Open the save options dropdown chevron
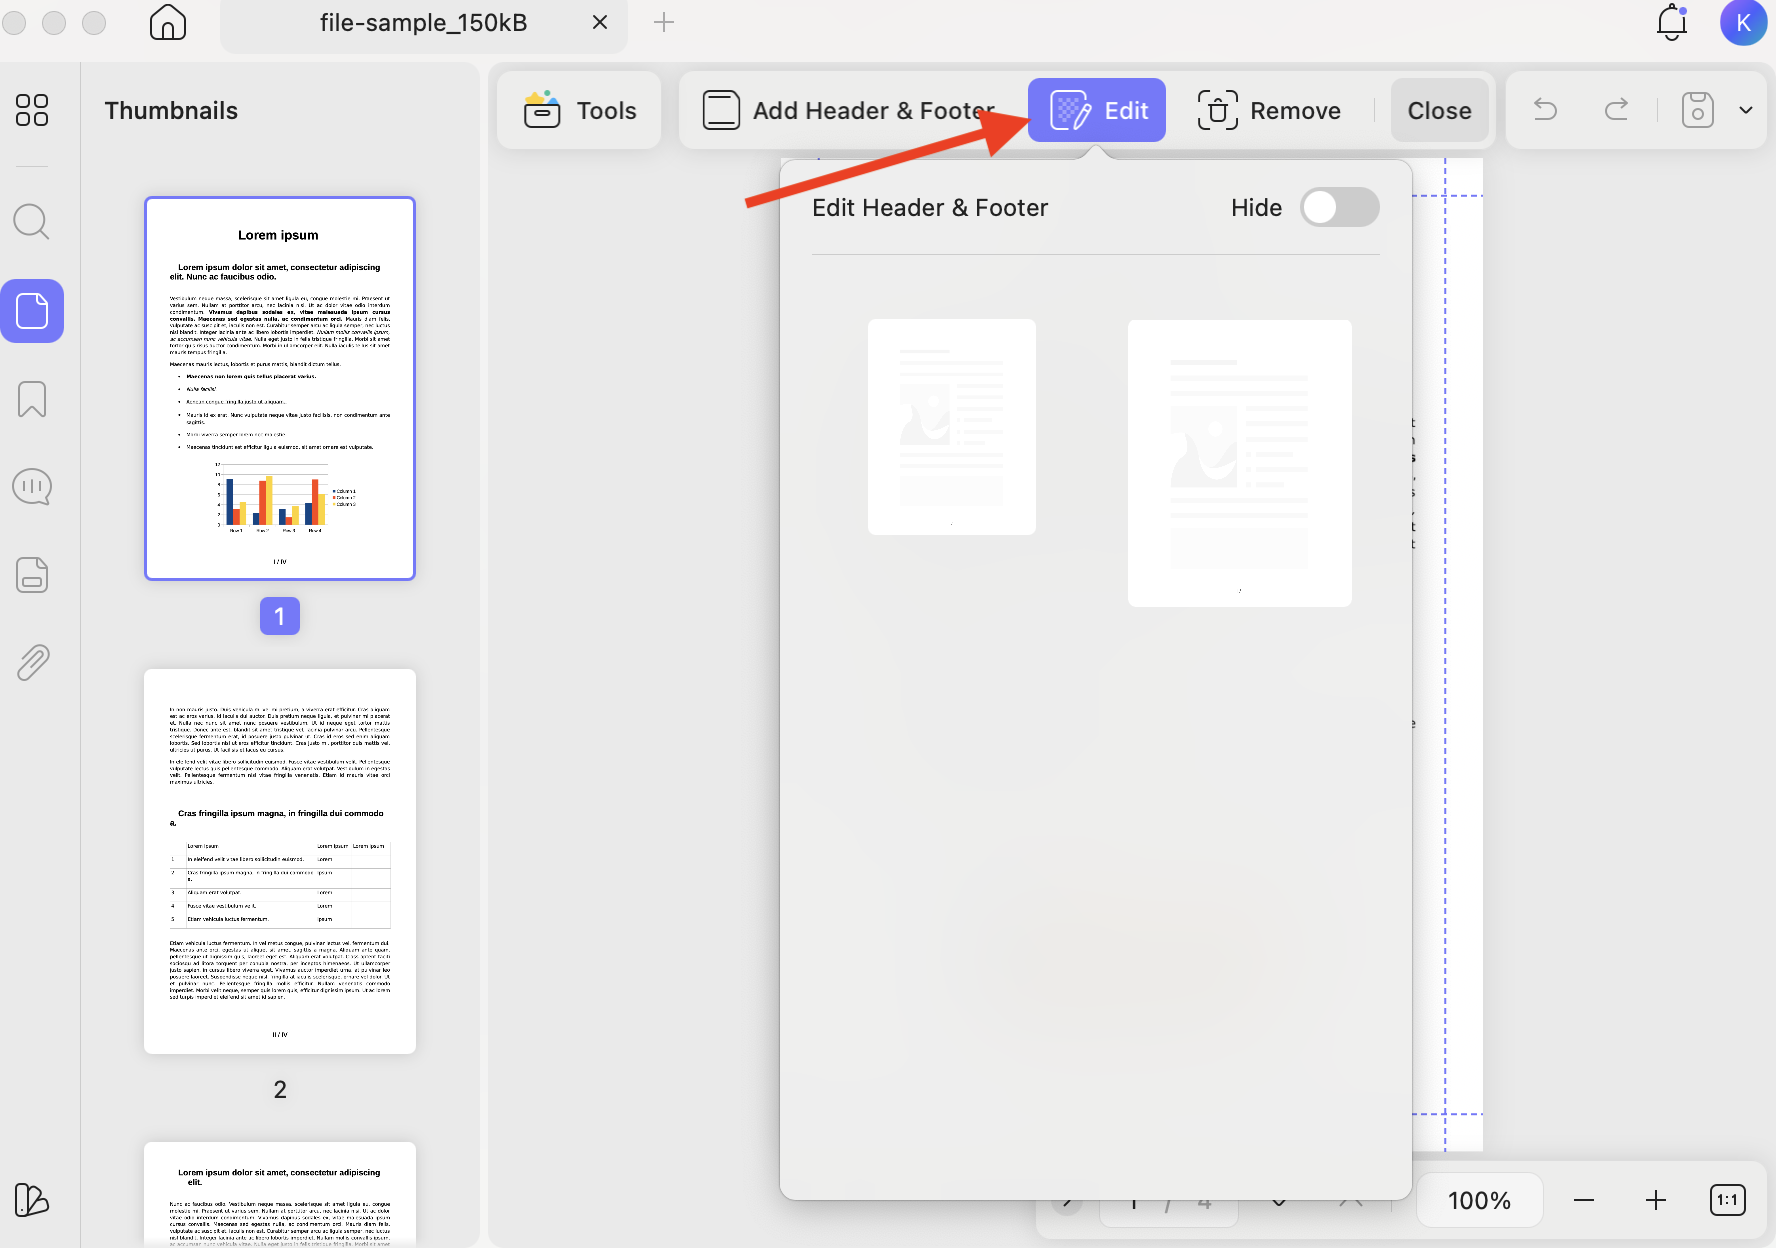This screenshot has width=1776, height=1248. click(1745, 110)
